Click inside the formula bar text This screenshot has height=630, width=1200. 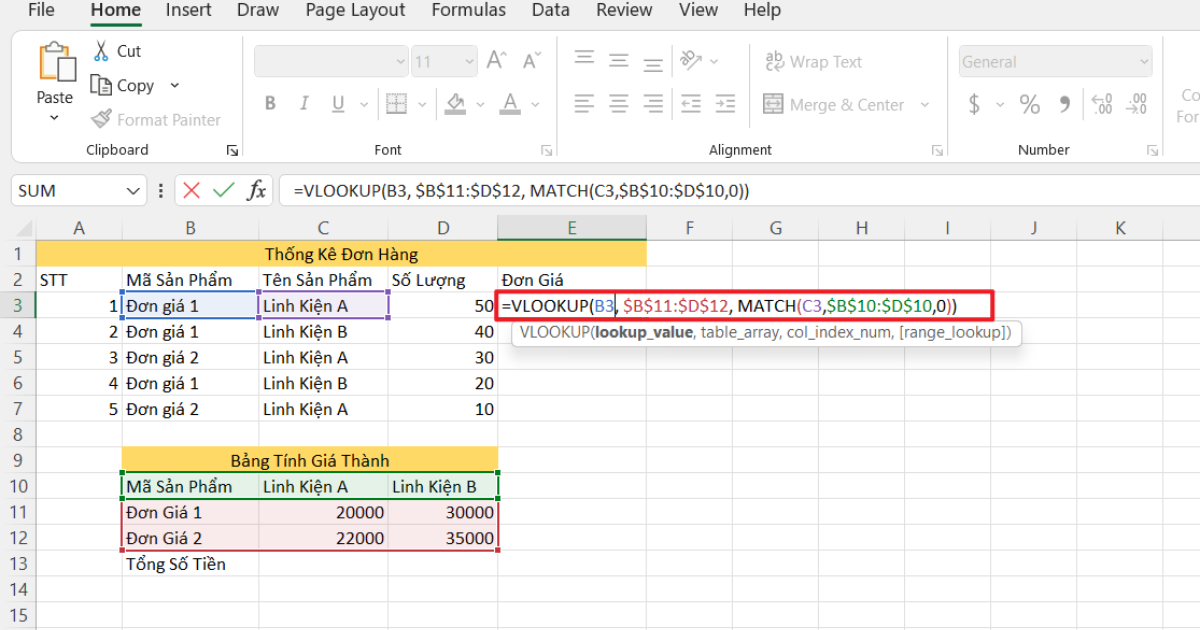[x=522, y=190]
